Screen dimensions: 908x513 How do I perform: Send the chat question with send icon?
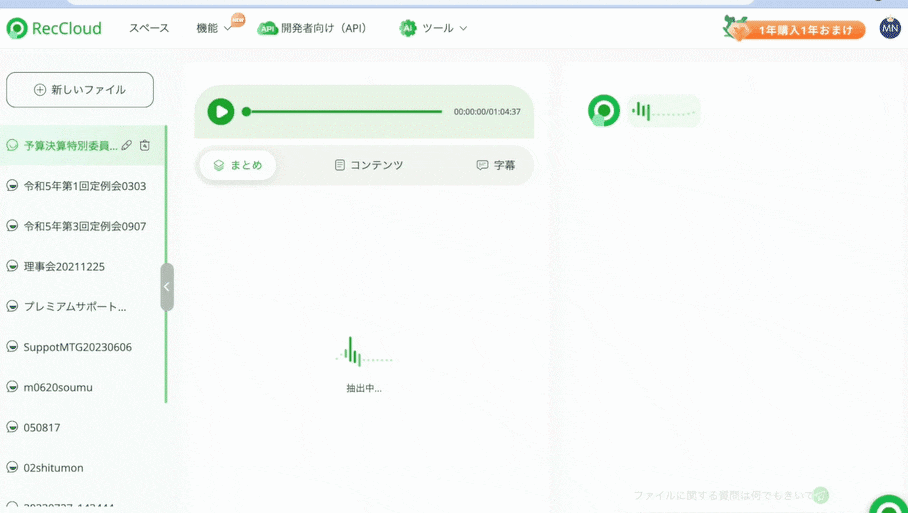coord(821,495)
